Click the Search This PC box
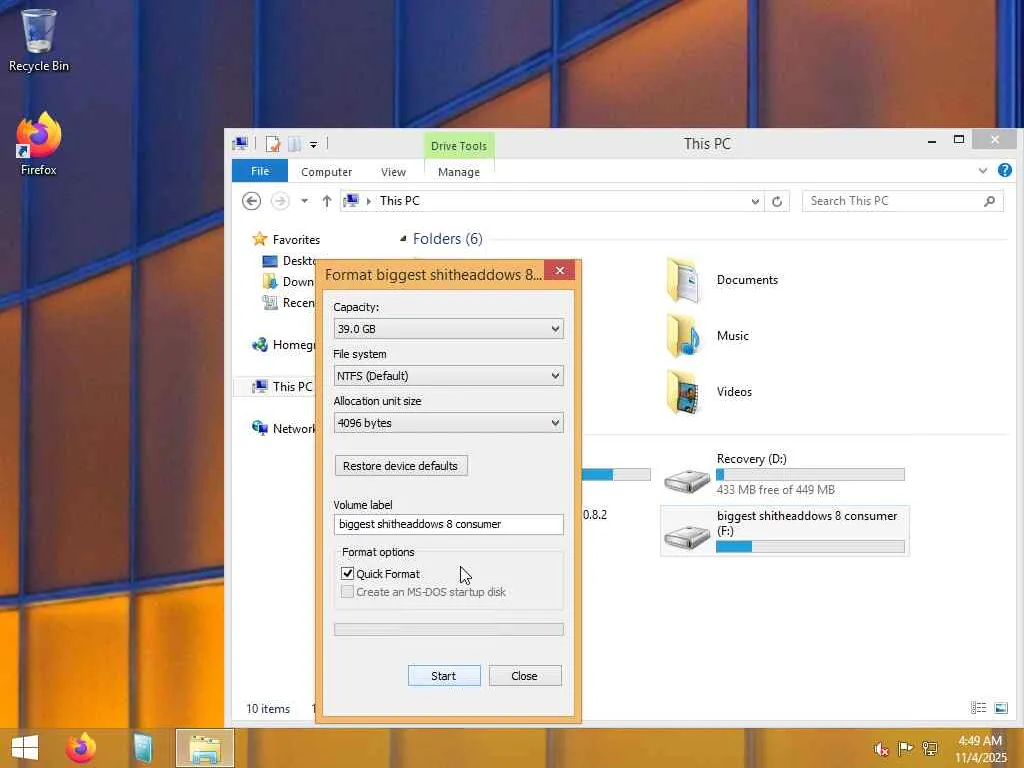1024x768 pixels. pyautogui.click(x=903, y=201)
